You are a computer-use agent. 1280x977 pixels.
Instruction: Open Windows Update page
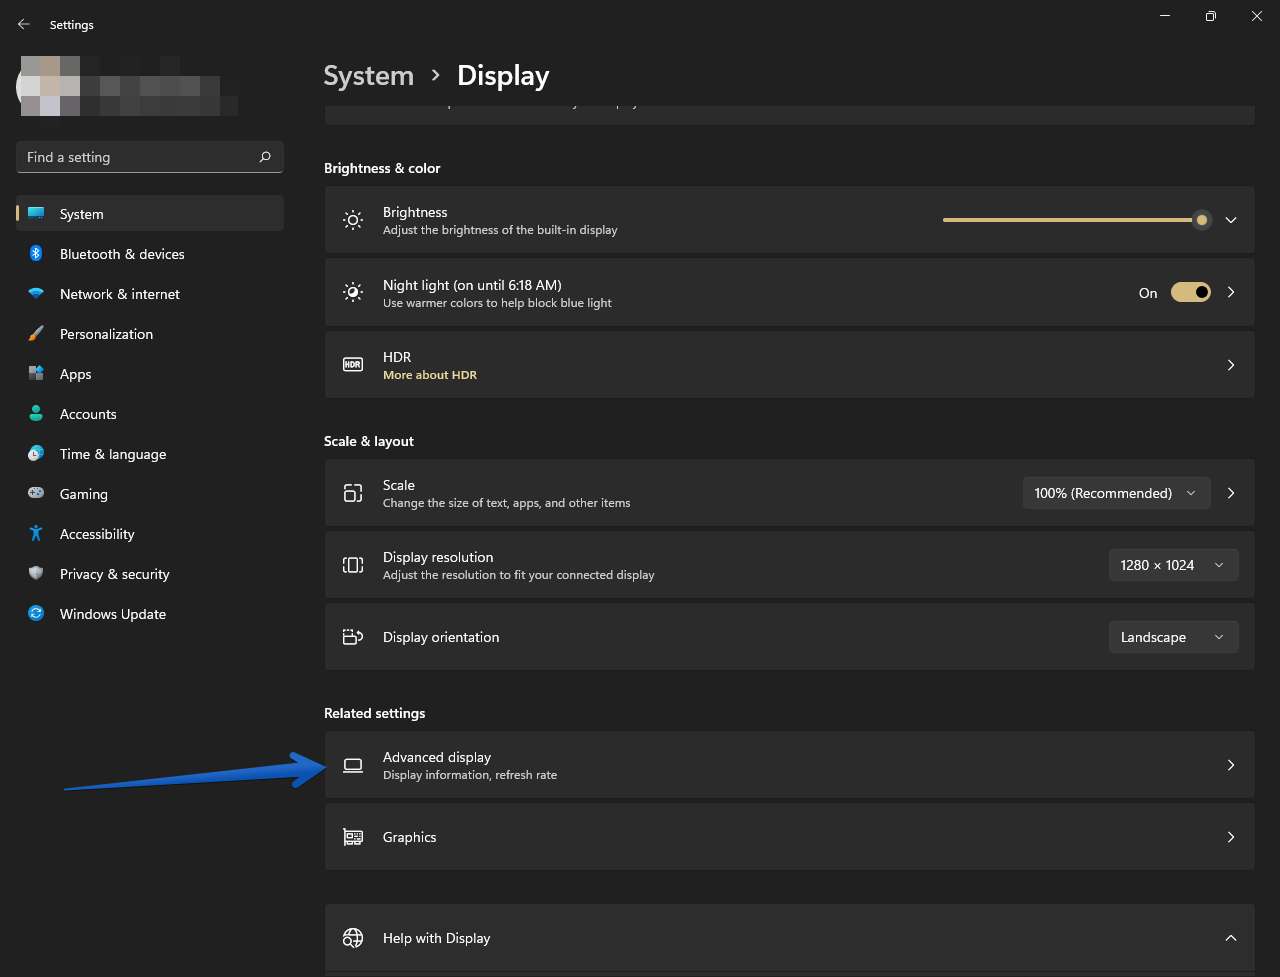click(x=150, y=614)
